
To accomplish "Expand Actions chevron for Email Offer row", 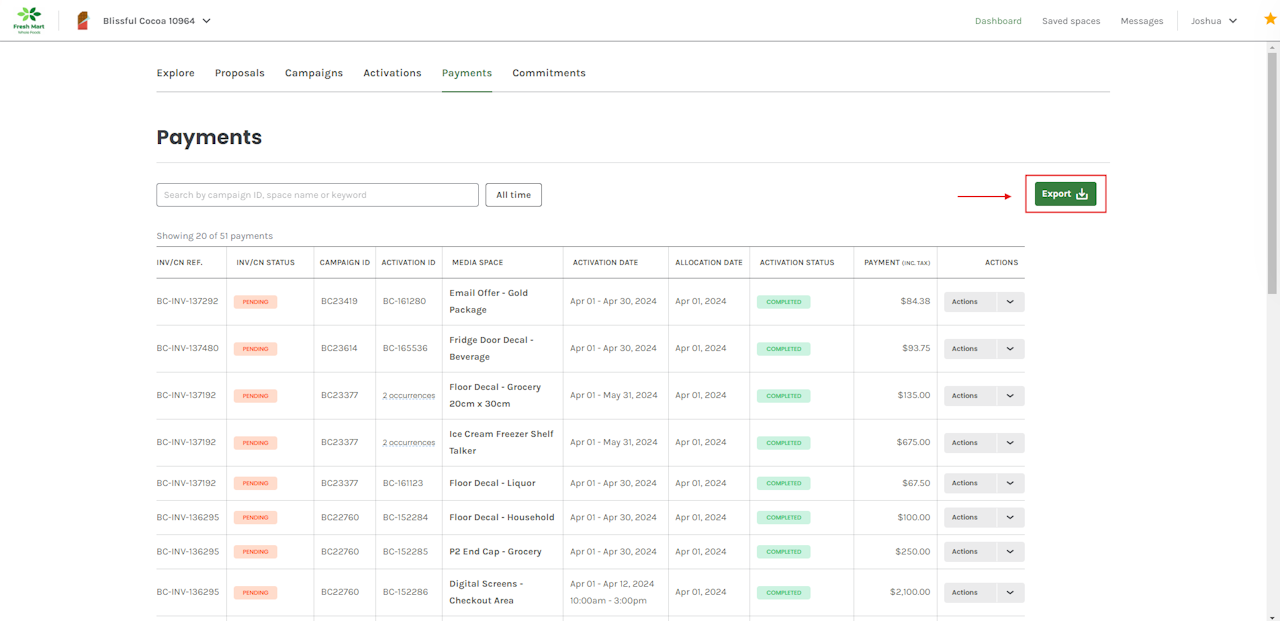I will (1010, 302).
